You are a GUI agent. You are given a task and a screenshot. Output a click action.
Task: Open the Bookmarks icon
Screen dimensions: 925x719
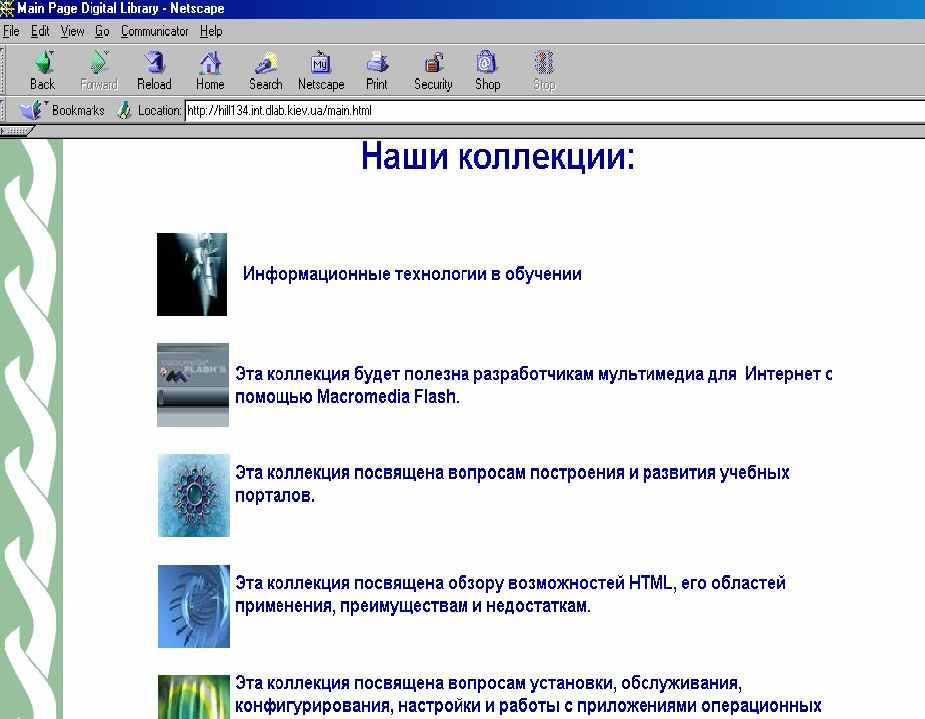(x=31, y=110)
